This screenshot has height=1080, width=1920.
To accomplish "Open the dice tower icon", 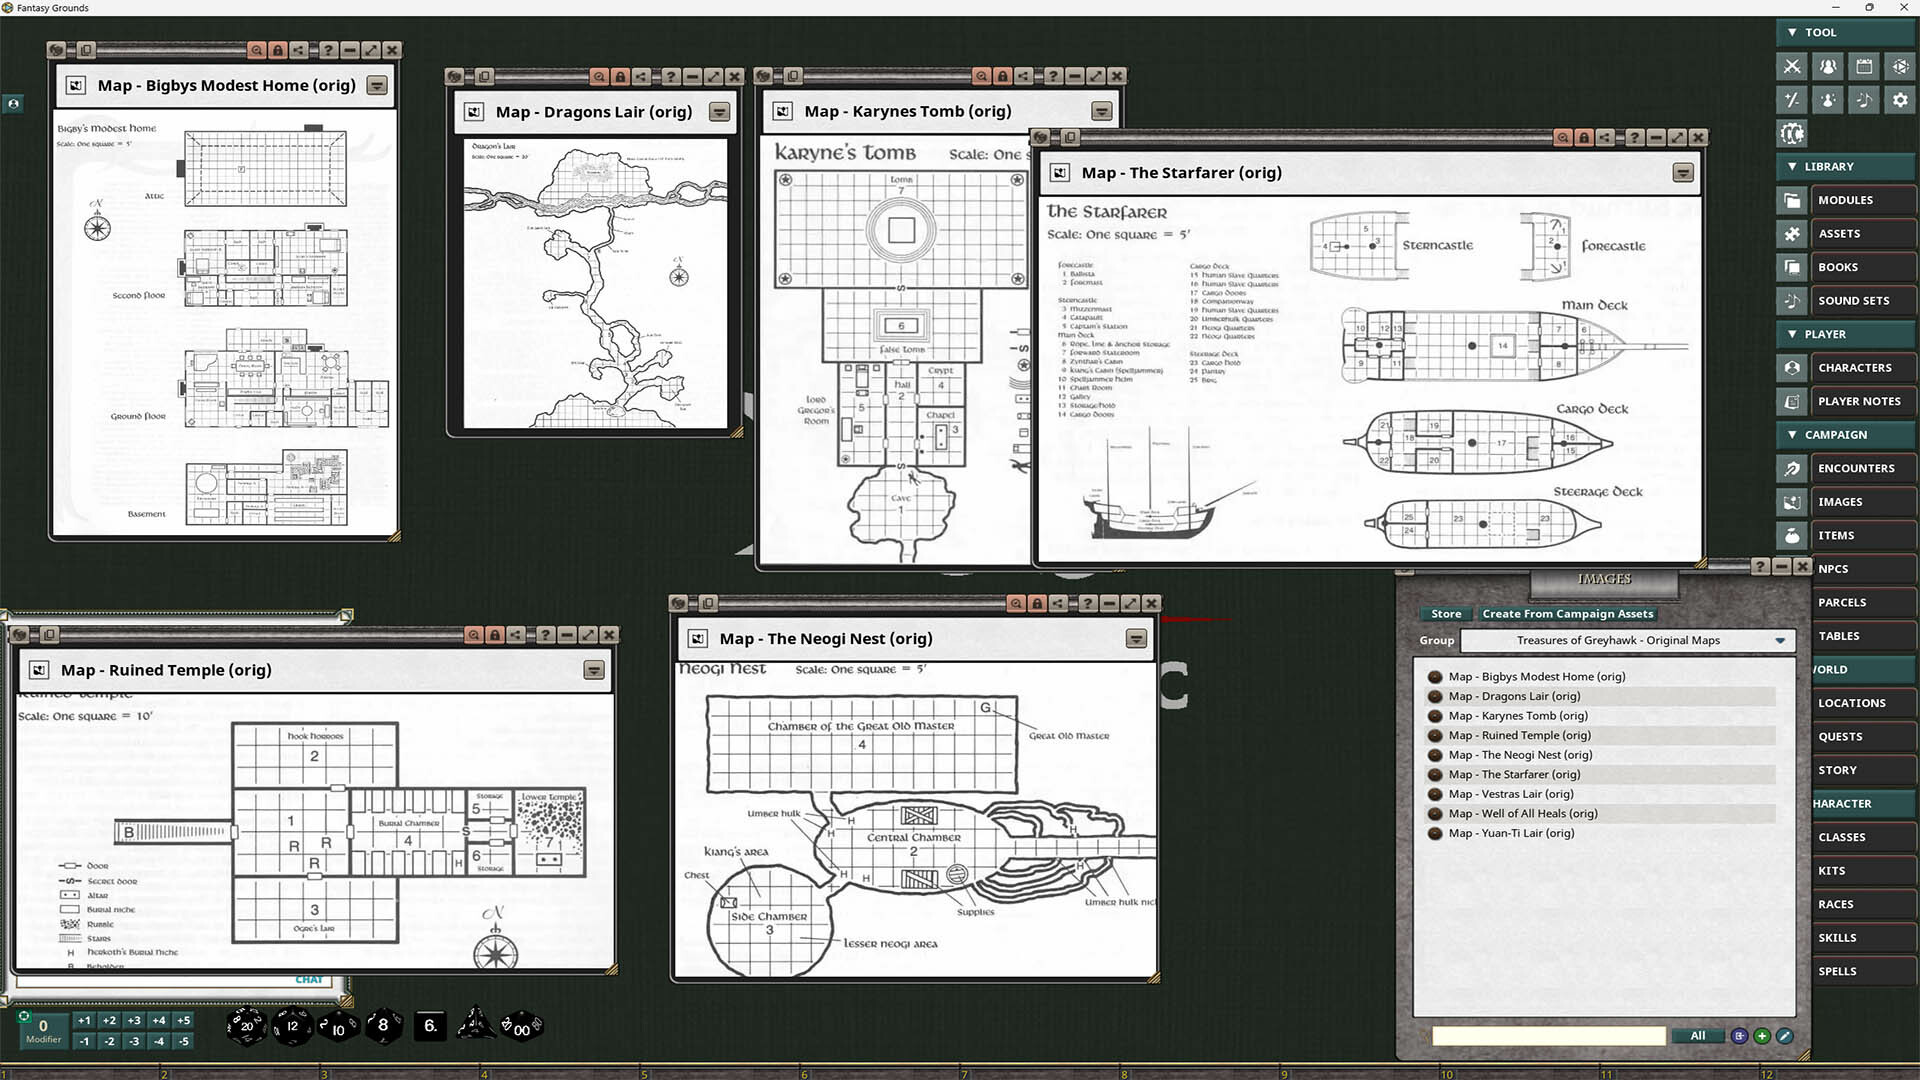I will [x=1899, y=66].
